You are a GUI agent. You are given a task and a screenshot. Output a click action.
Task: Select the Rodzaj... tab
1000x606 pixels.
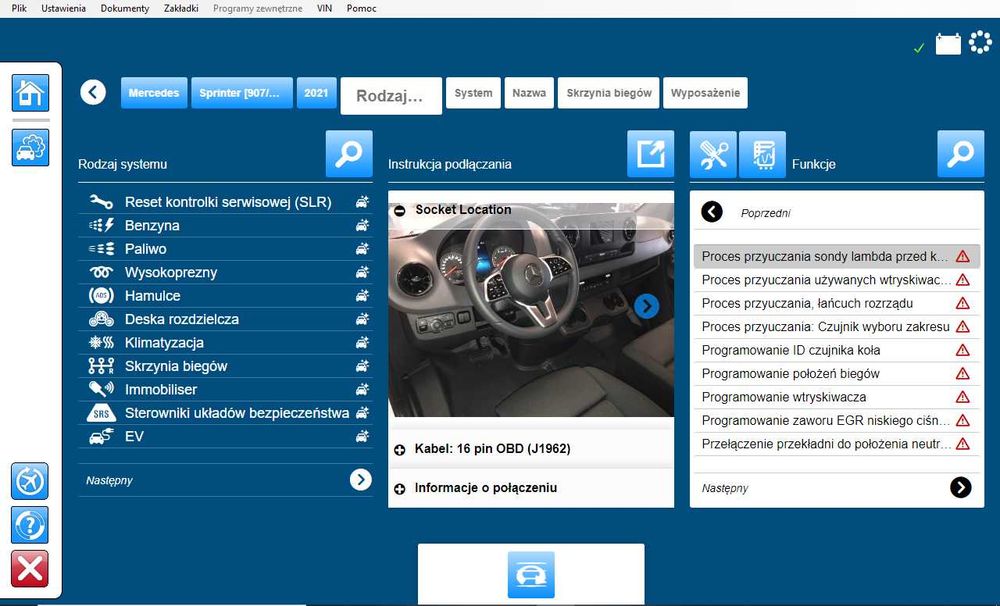click(x=391, y=96)
